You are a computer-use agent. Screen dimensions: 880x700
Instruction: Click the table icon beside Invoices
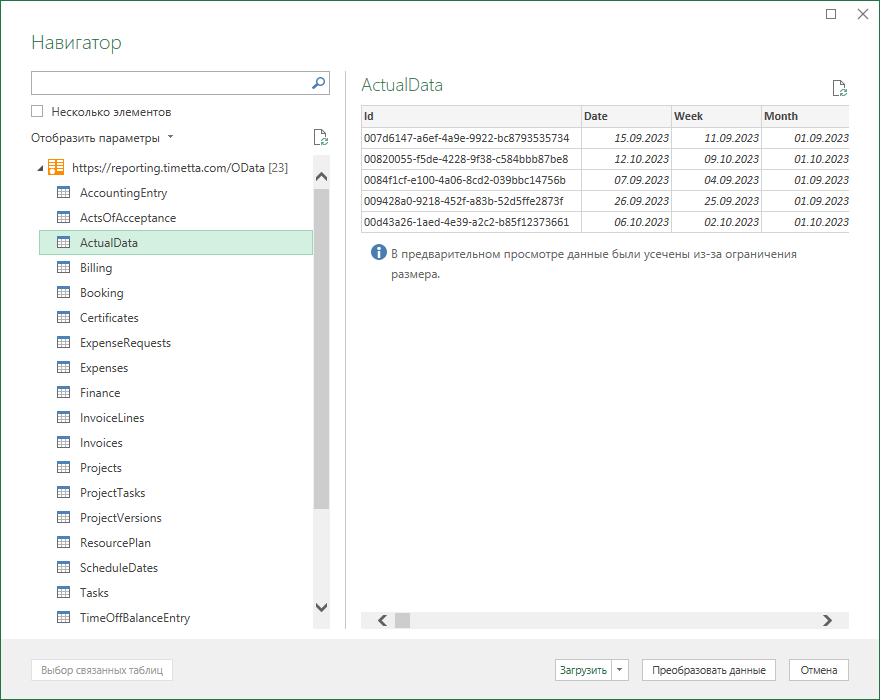(x=63, y=443)
